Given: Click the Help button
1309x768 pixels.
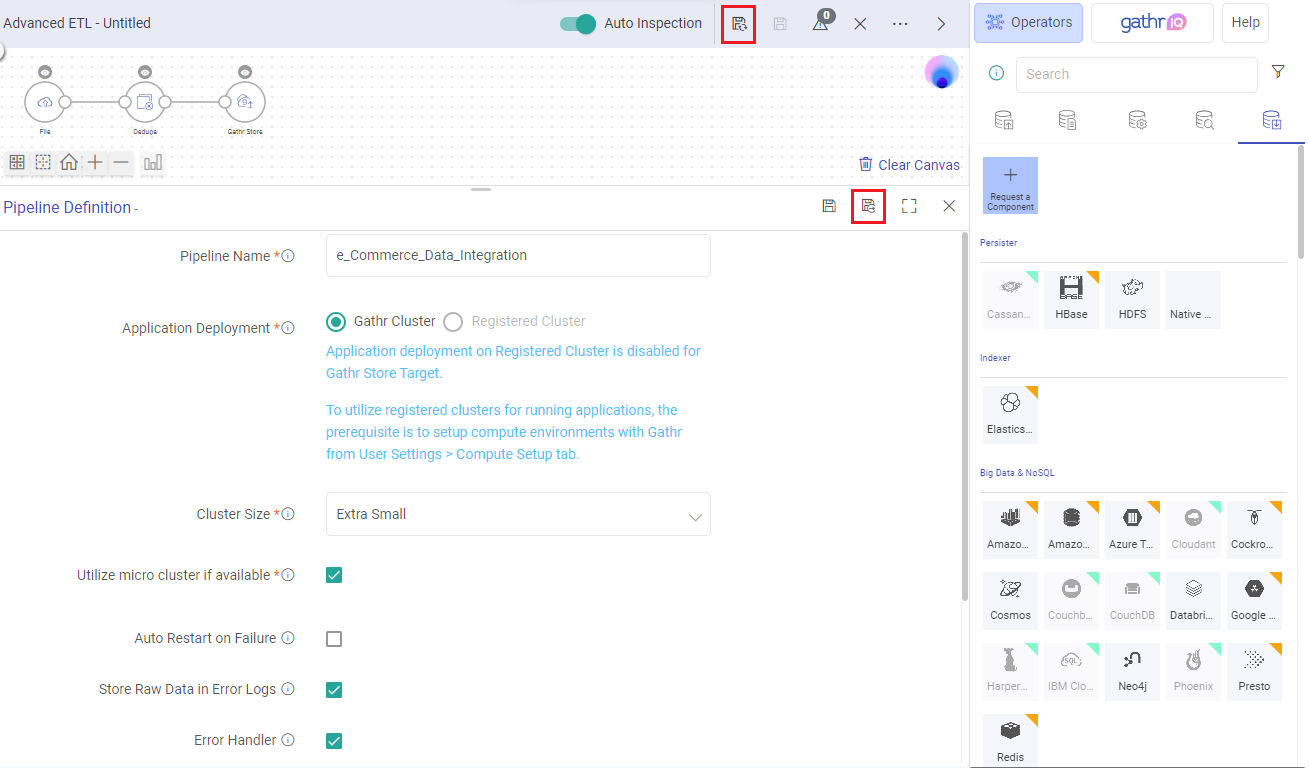Looking at the screenshot, I should point(1245,23).
